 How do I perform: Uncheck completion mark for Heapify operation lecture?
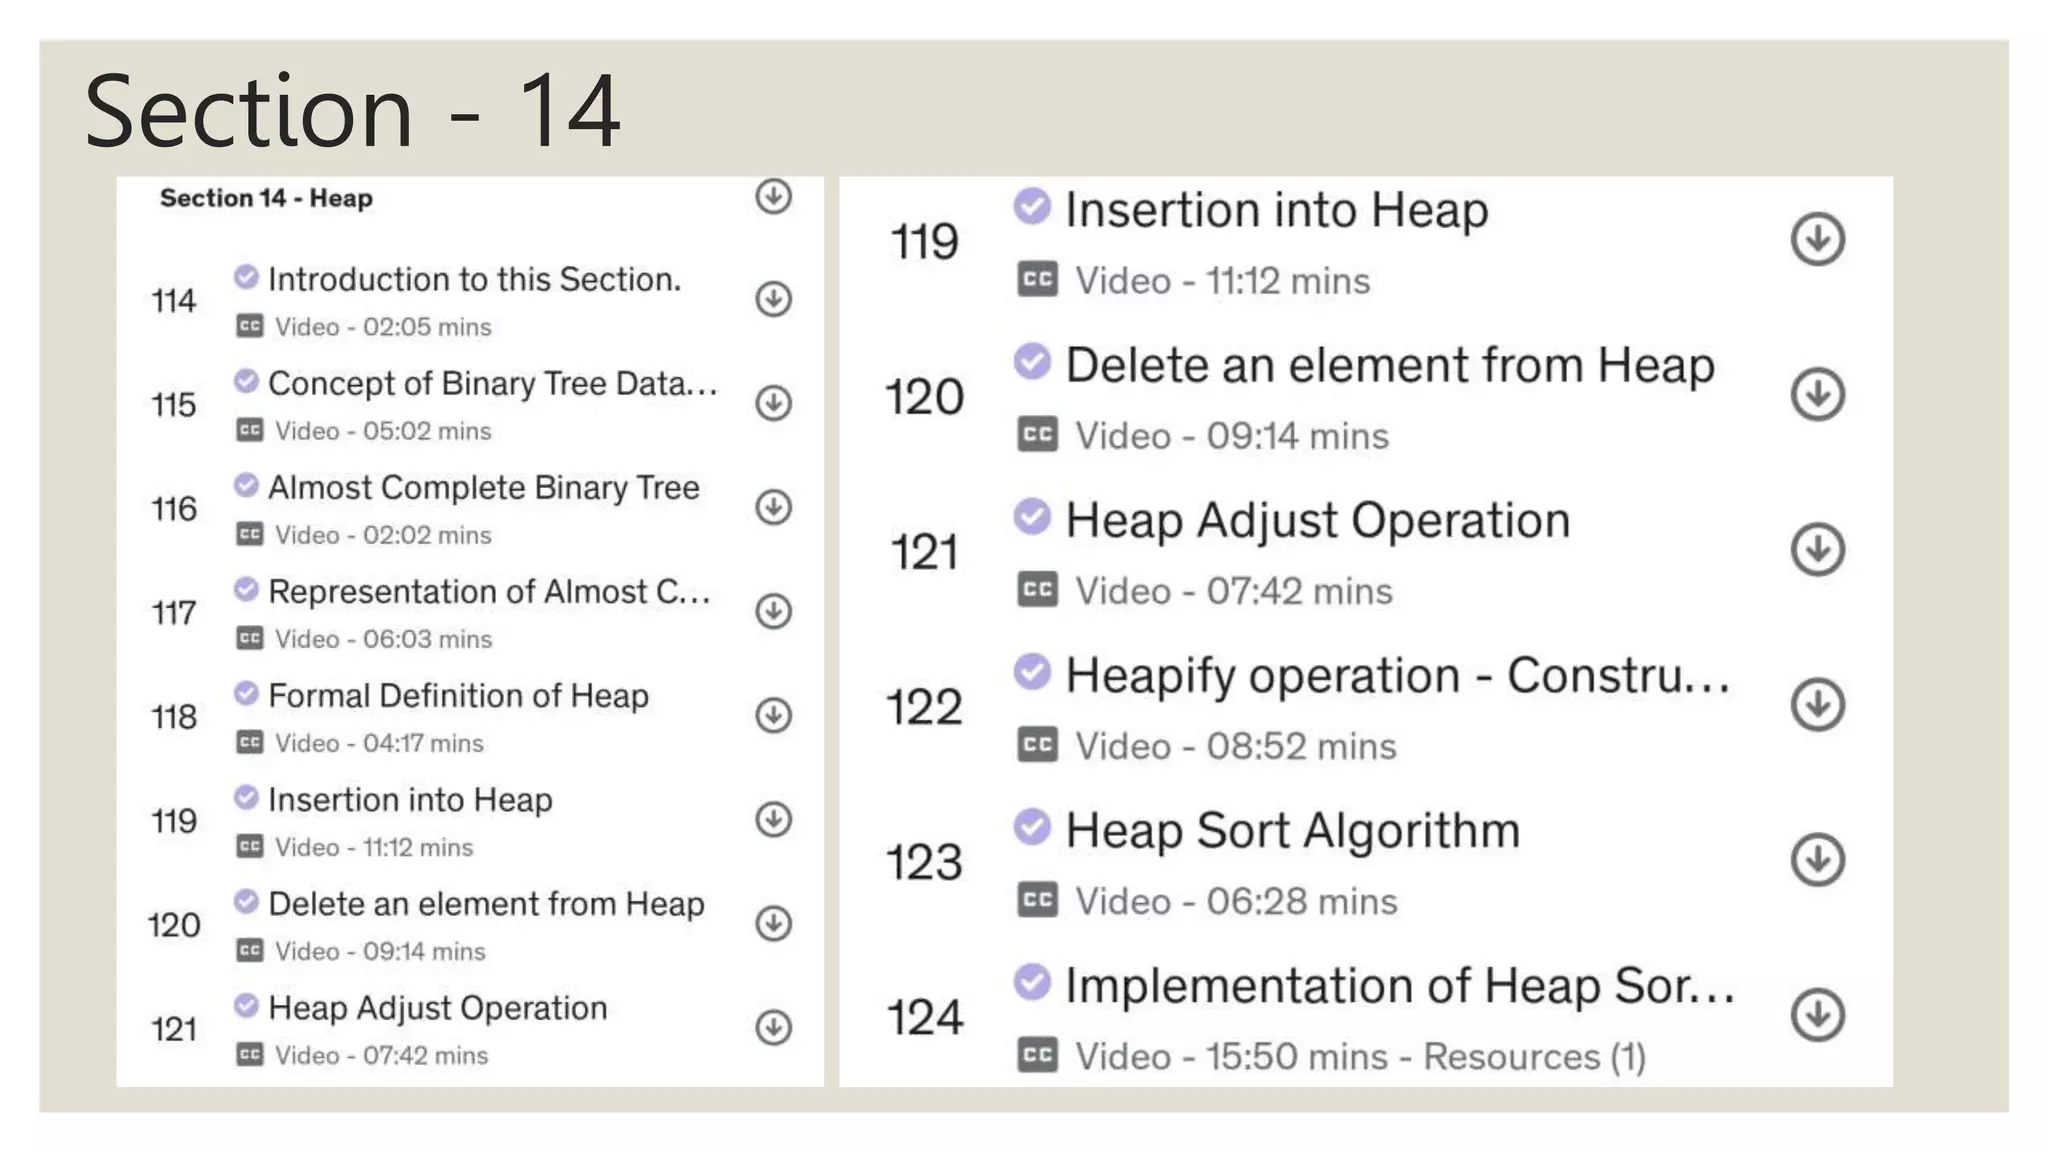point(1032,672)
